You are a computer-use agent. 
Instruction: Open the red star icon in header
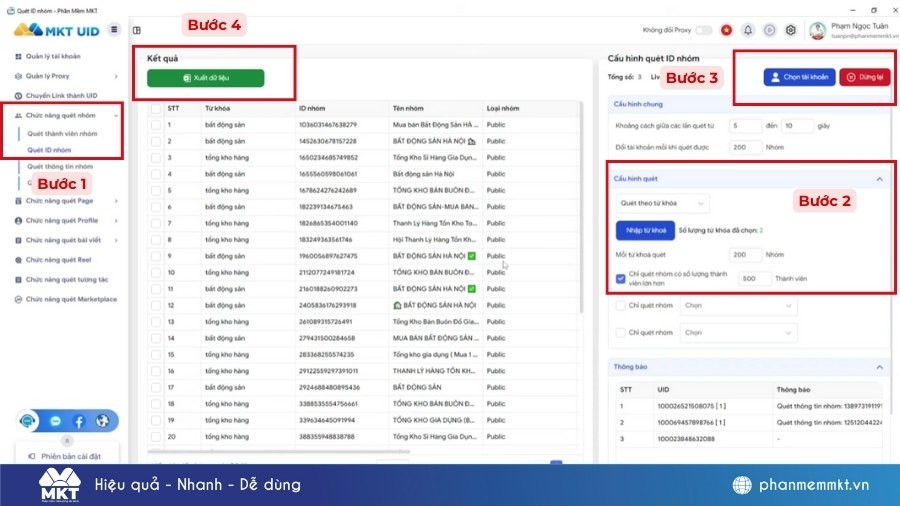[727, 30]
